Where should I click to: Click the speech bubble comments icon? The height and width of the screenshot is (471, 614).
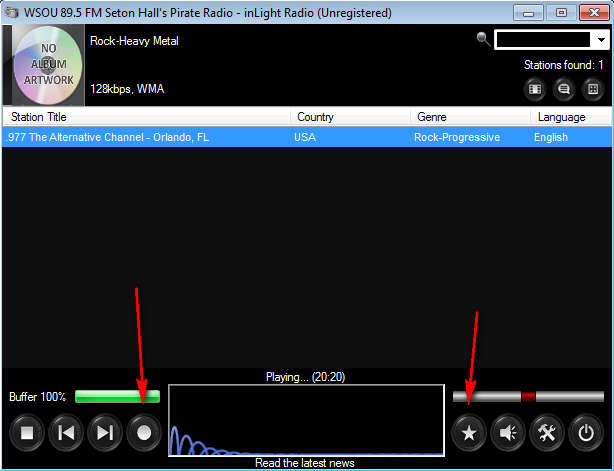[564, 88]
